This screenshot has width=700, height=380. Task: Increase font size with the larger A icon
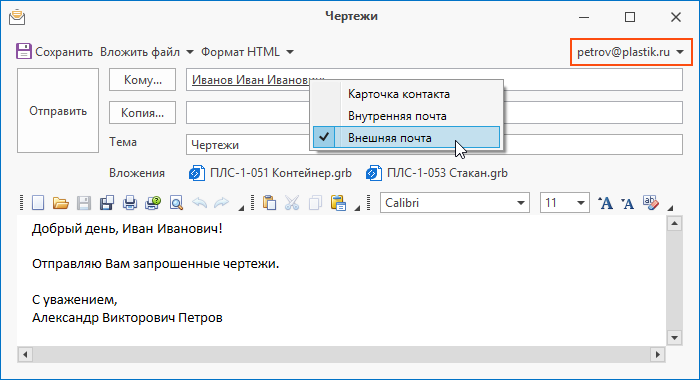[605, 203]
